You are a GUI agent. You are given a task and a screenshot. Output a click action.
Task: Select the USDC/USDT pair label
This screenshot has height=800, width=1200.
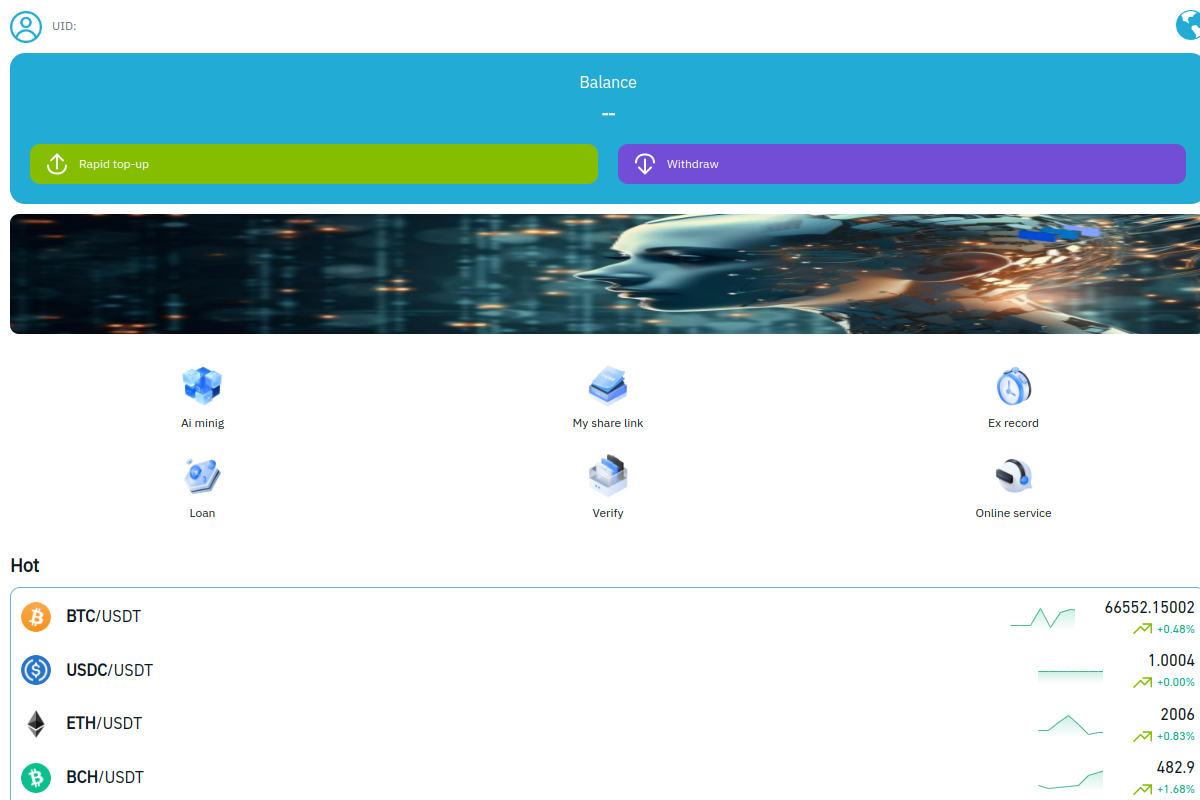(x=110, y=670)
